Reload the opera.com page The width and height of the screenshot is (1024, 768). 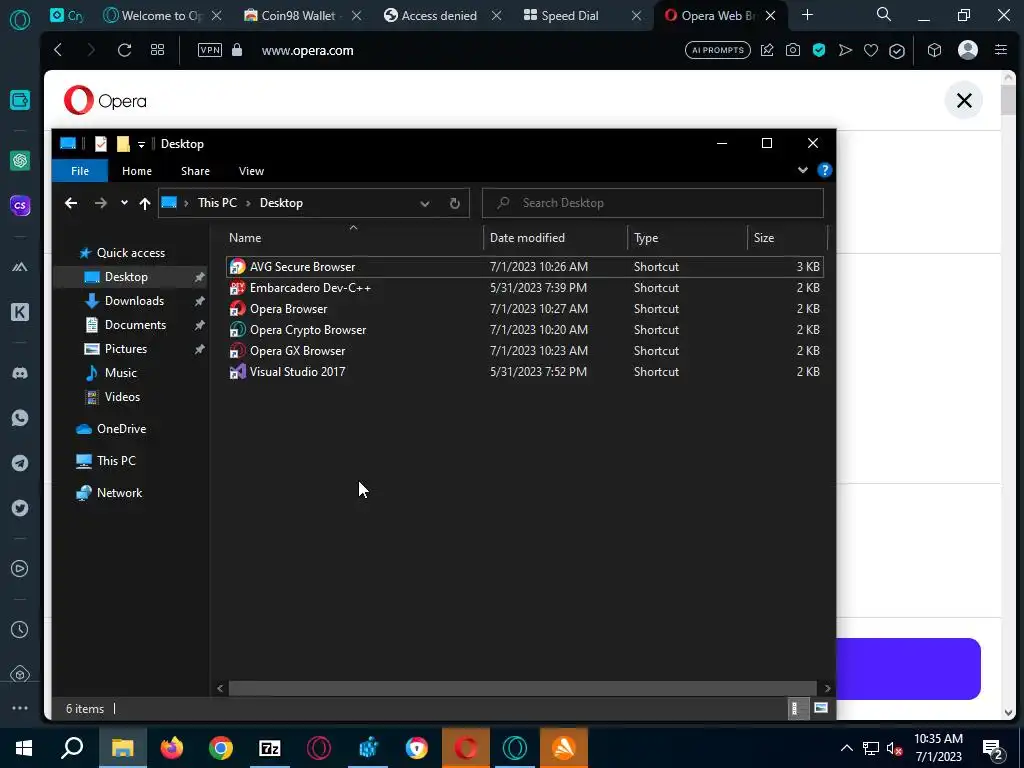(x=124, y=50)
